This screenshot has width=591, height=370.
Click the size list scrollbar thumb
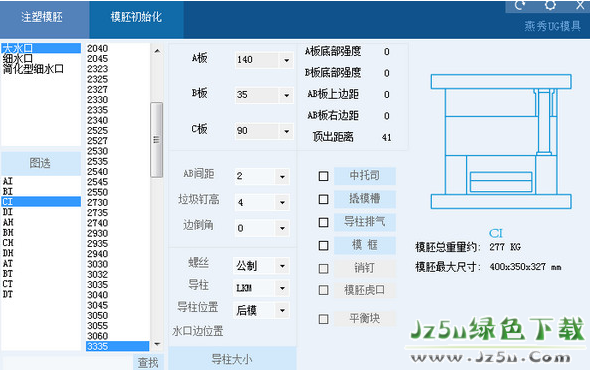157,139
